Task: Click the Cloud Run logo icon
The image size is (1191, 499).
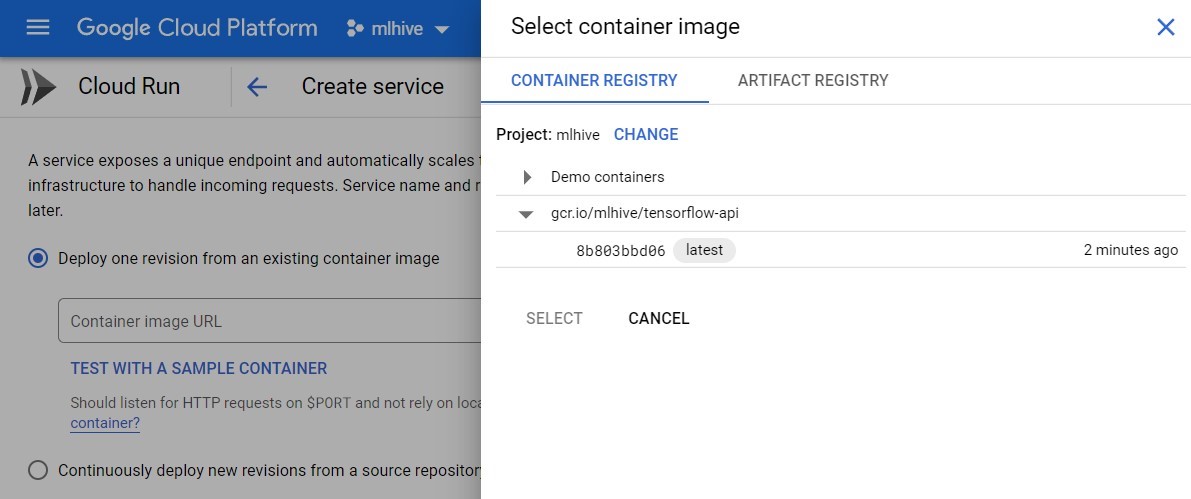Action: pyautogui.click(x=39, y=87)
